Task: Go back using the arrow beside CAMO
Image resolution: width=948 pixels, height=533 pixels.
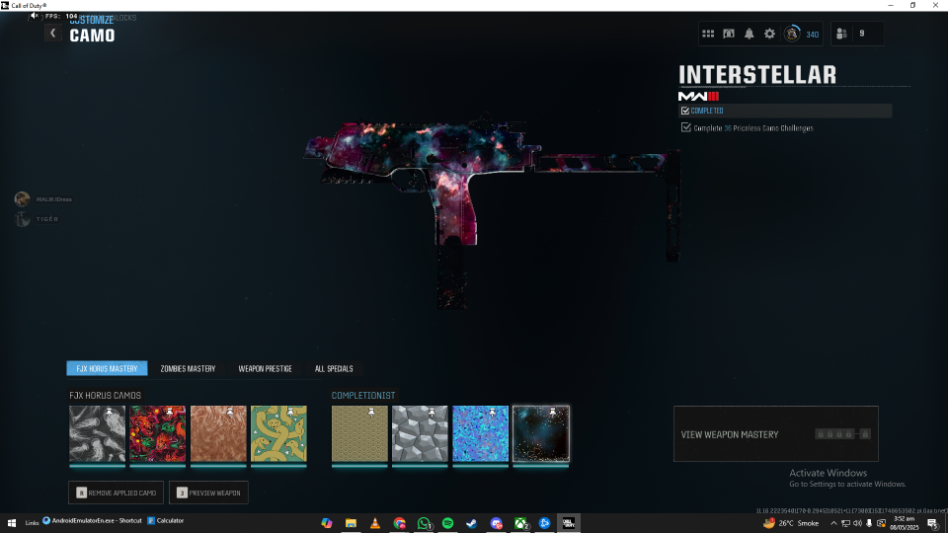Action: coord(53,33)
